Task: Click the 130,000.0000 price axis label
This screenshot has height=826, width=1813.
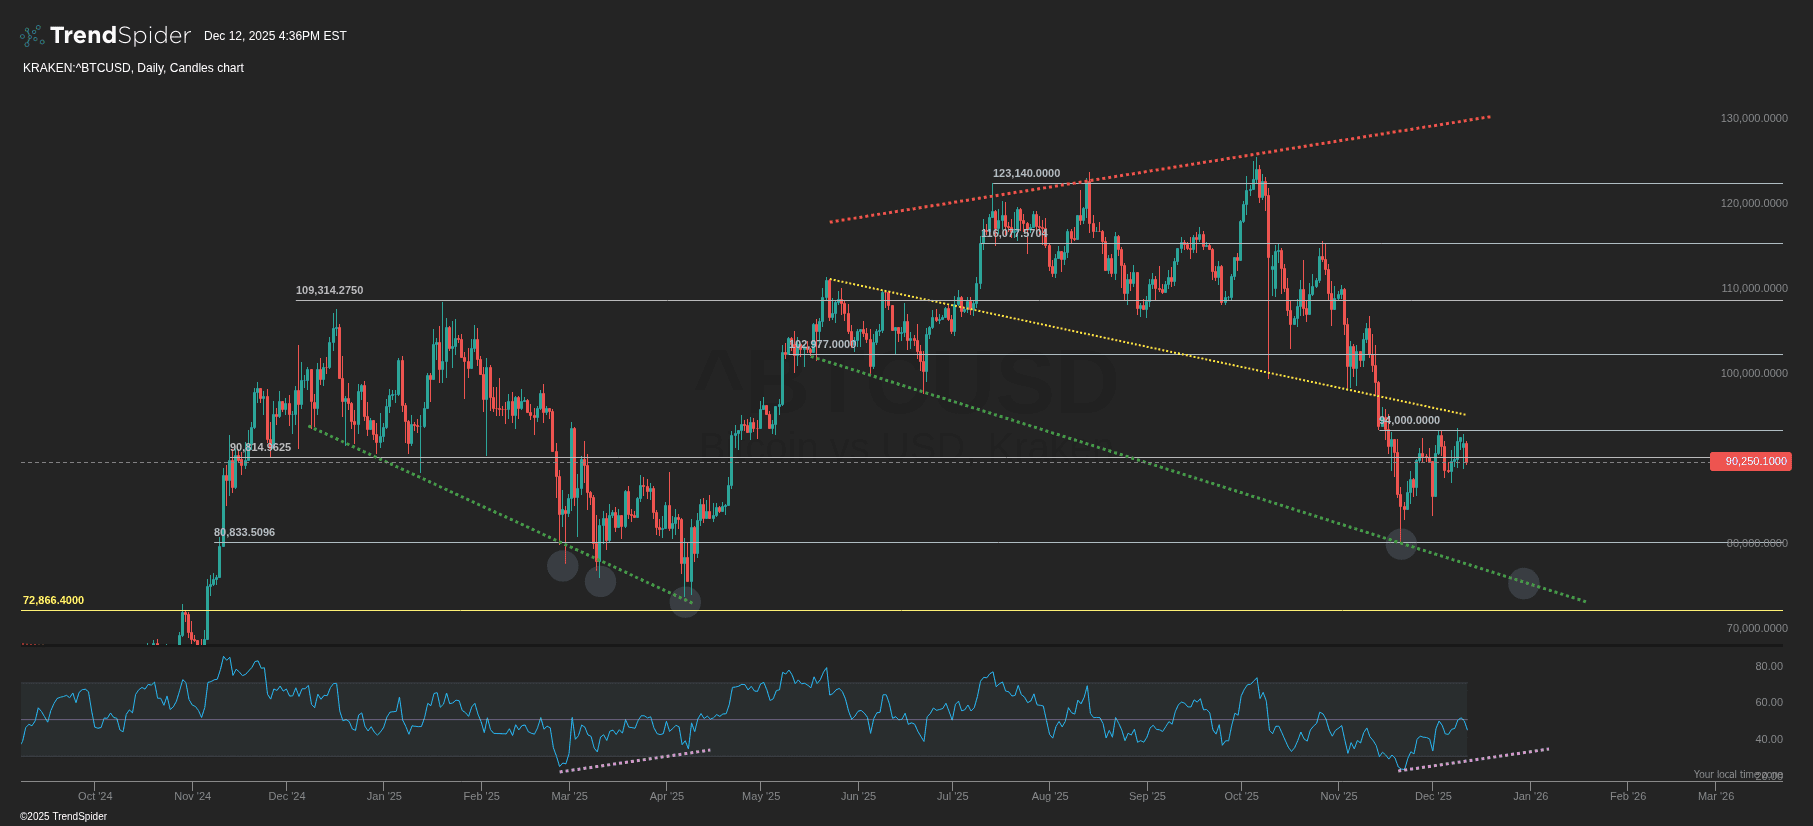Action: point(1753,118)
